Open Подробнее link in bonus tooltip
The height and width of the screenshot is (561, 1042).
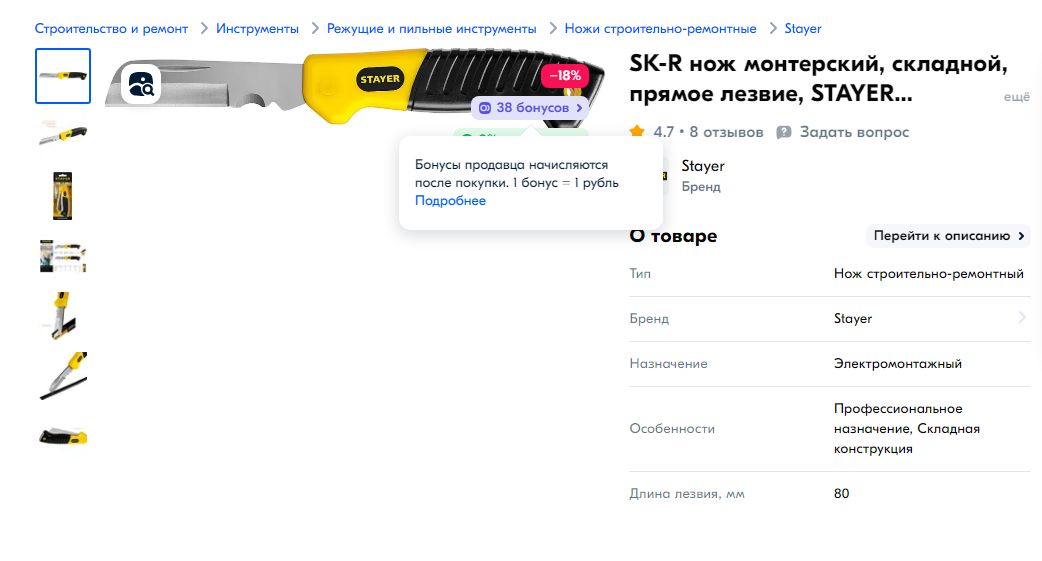[450, 201]
